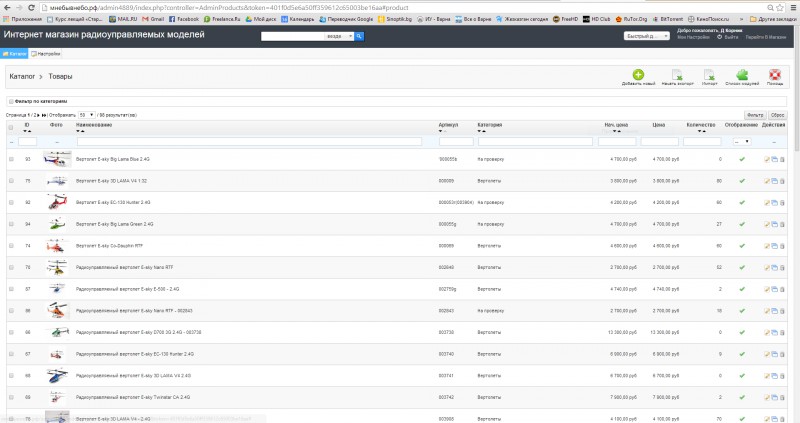Image resolution: width=800 pixels, height=423 pixels.
Task: Edit product Big Lama Blue 2.4G
Action: coord(767,159)
